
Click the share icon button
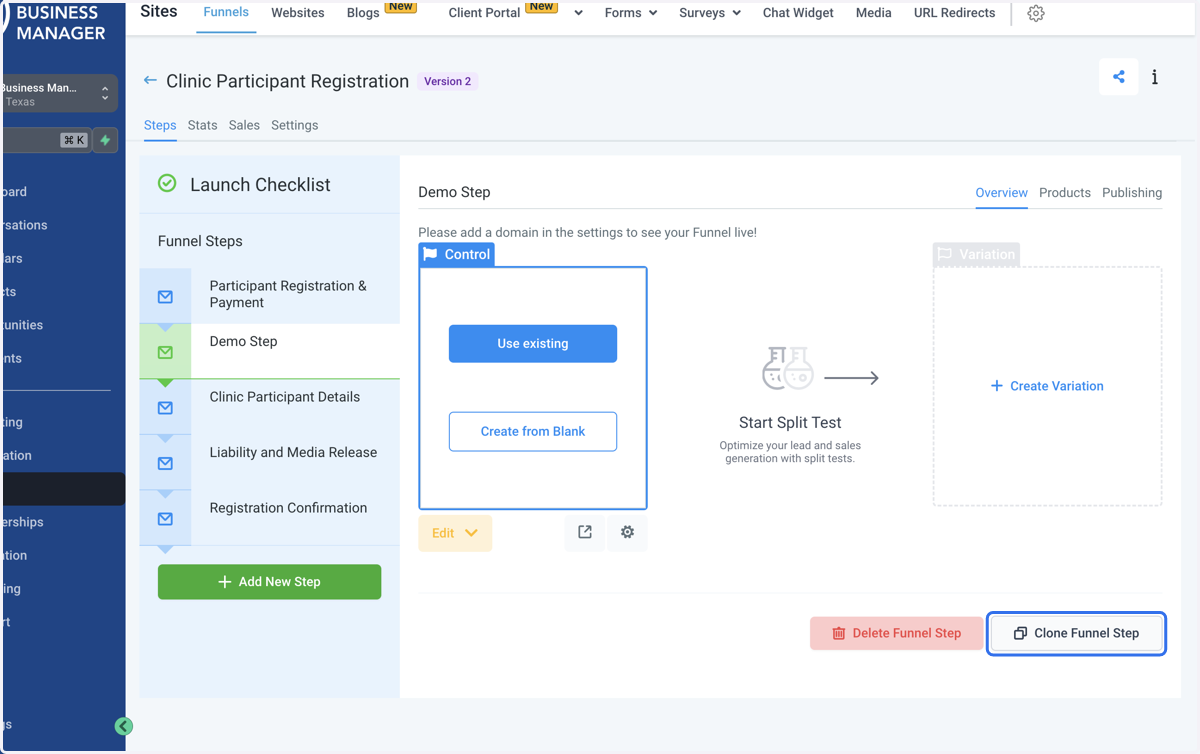point(1119,77)
